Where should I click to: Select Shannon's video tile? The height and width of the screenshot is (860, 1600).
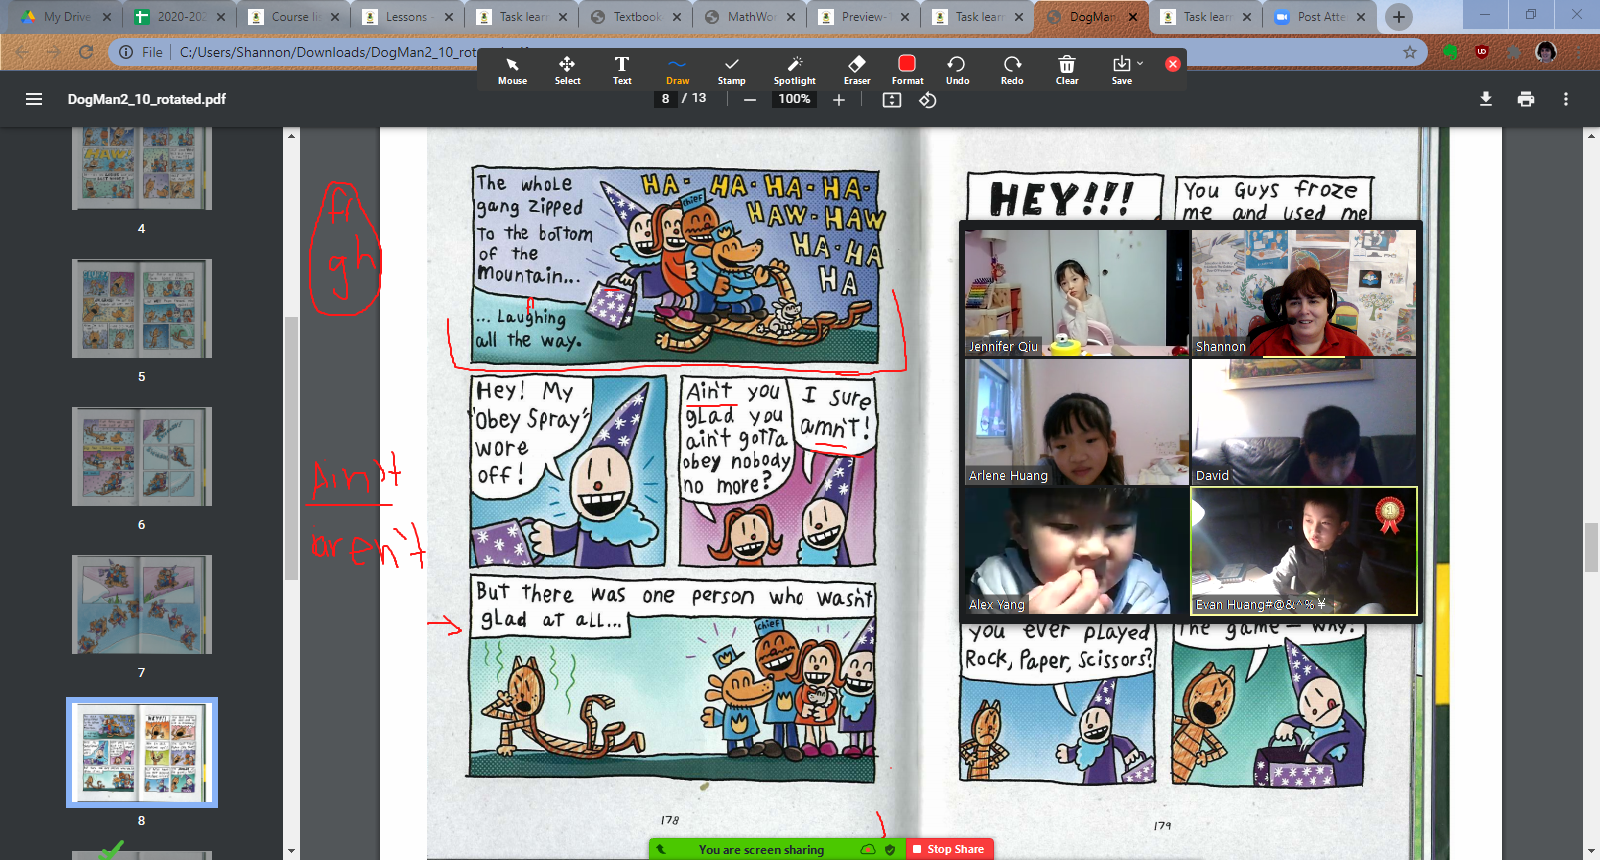1304,293
